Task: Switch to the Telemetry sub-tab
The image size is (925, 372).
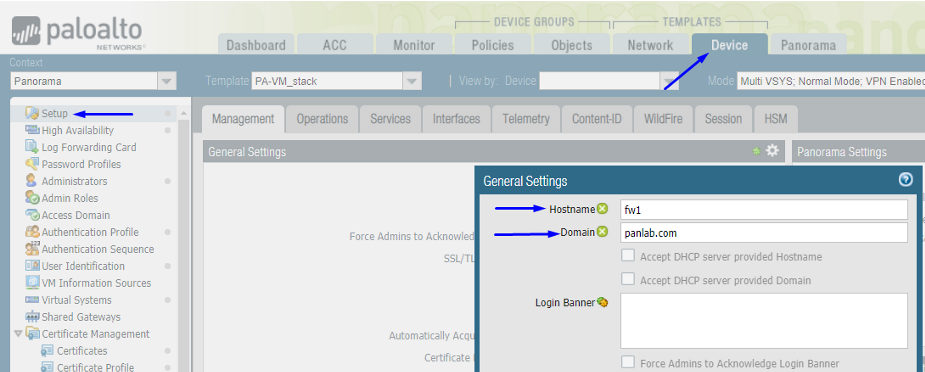Action: click(526, 119)
